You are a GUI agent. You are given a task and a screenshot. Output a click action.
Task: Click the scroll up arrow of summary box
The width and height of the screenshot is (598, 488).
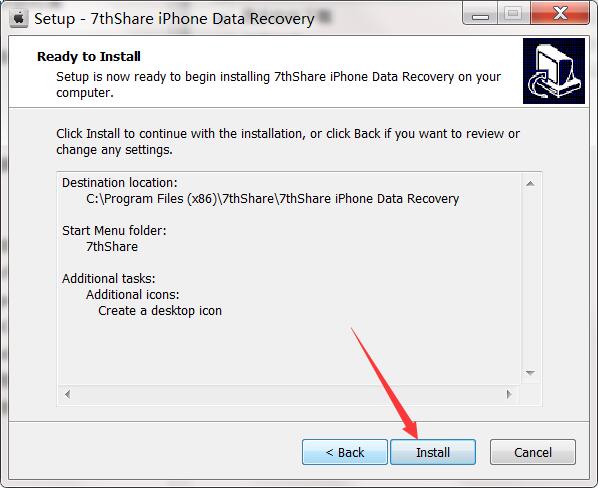click(530, 184)
